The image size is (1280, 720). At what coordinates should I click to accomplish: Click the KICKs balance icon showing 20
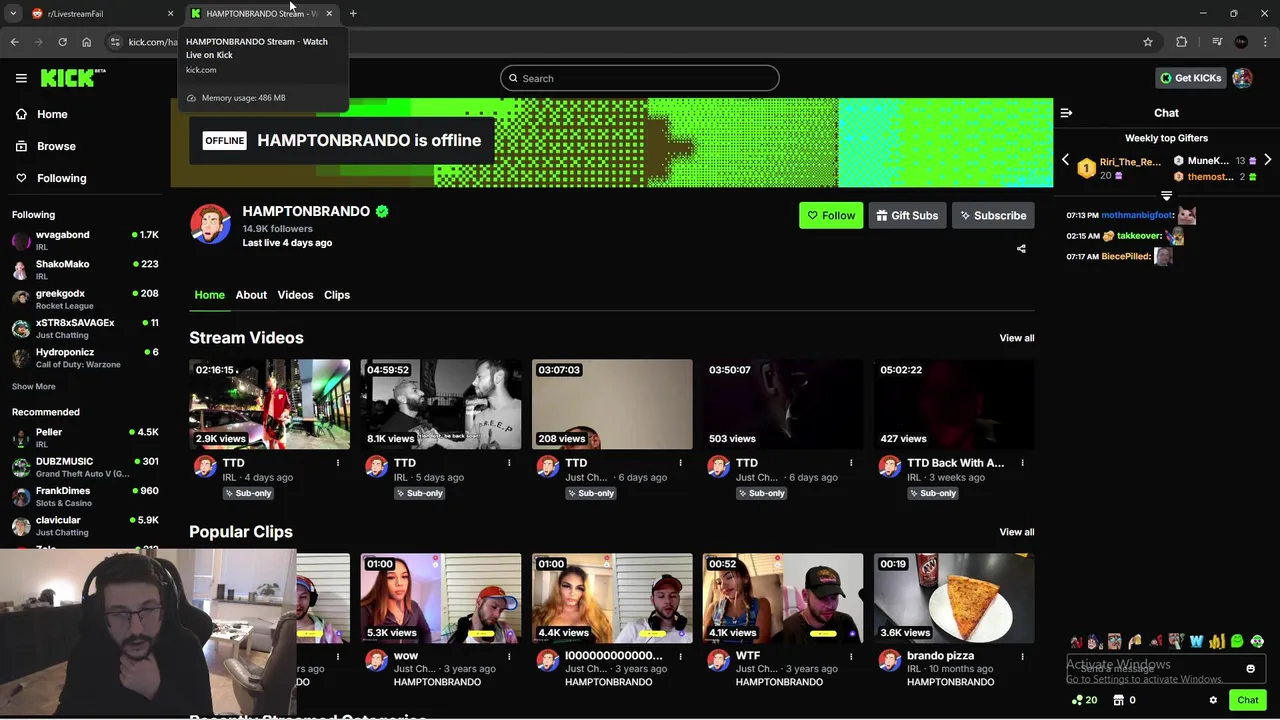coord(1084,700)
